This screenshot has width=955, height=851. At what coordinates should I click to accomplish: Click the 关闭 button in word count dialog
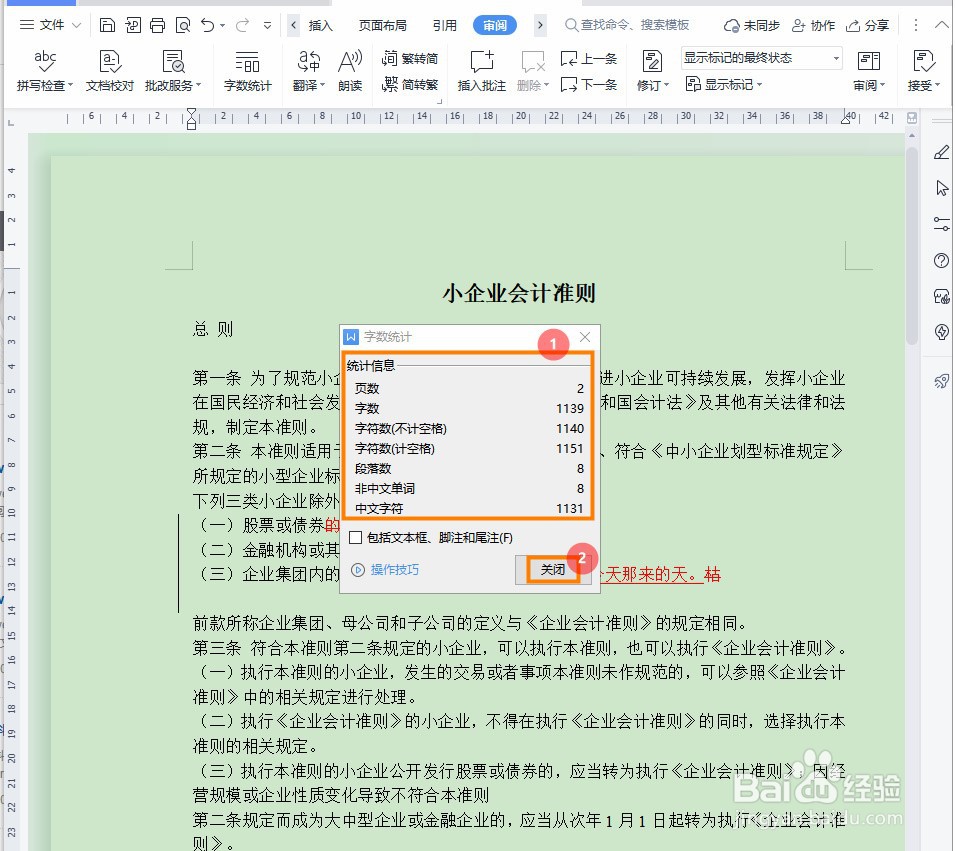(x=552, y=568)
